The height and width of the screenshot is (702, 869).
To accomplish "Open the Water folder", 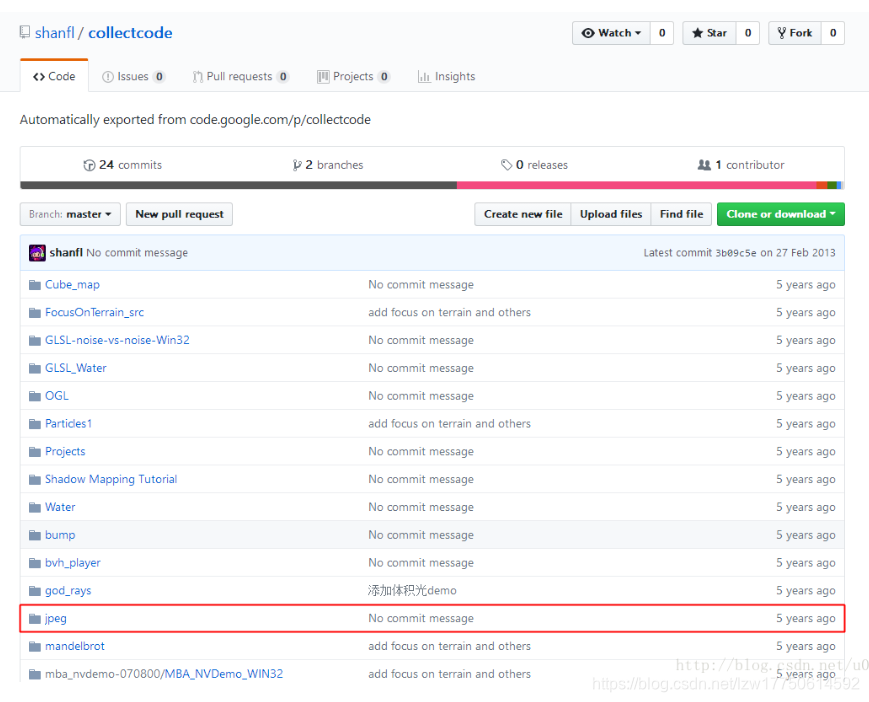I will pos(60,508).
